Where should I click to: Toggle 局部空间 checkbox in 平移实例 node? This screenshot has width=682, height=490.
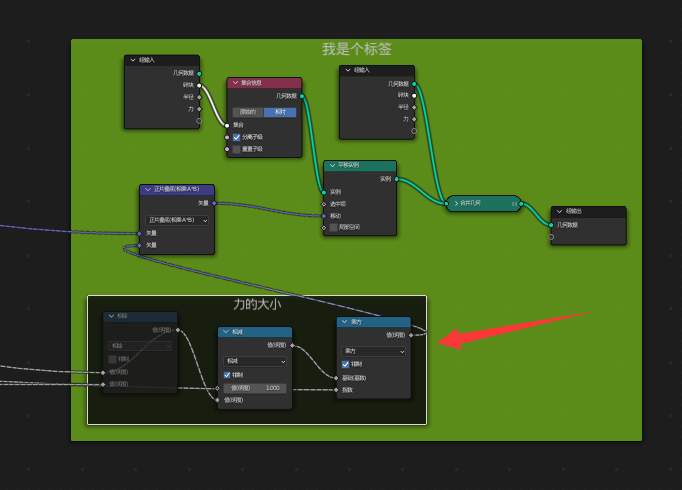coord(333,227)
